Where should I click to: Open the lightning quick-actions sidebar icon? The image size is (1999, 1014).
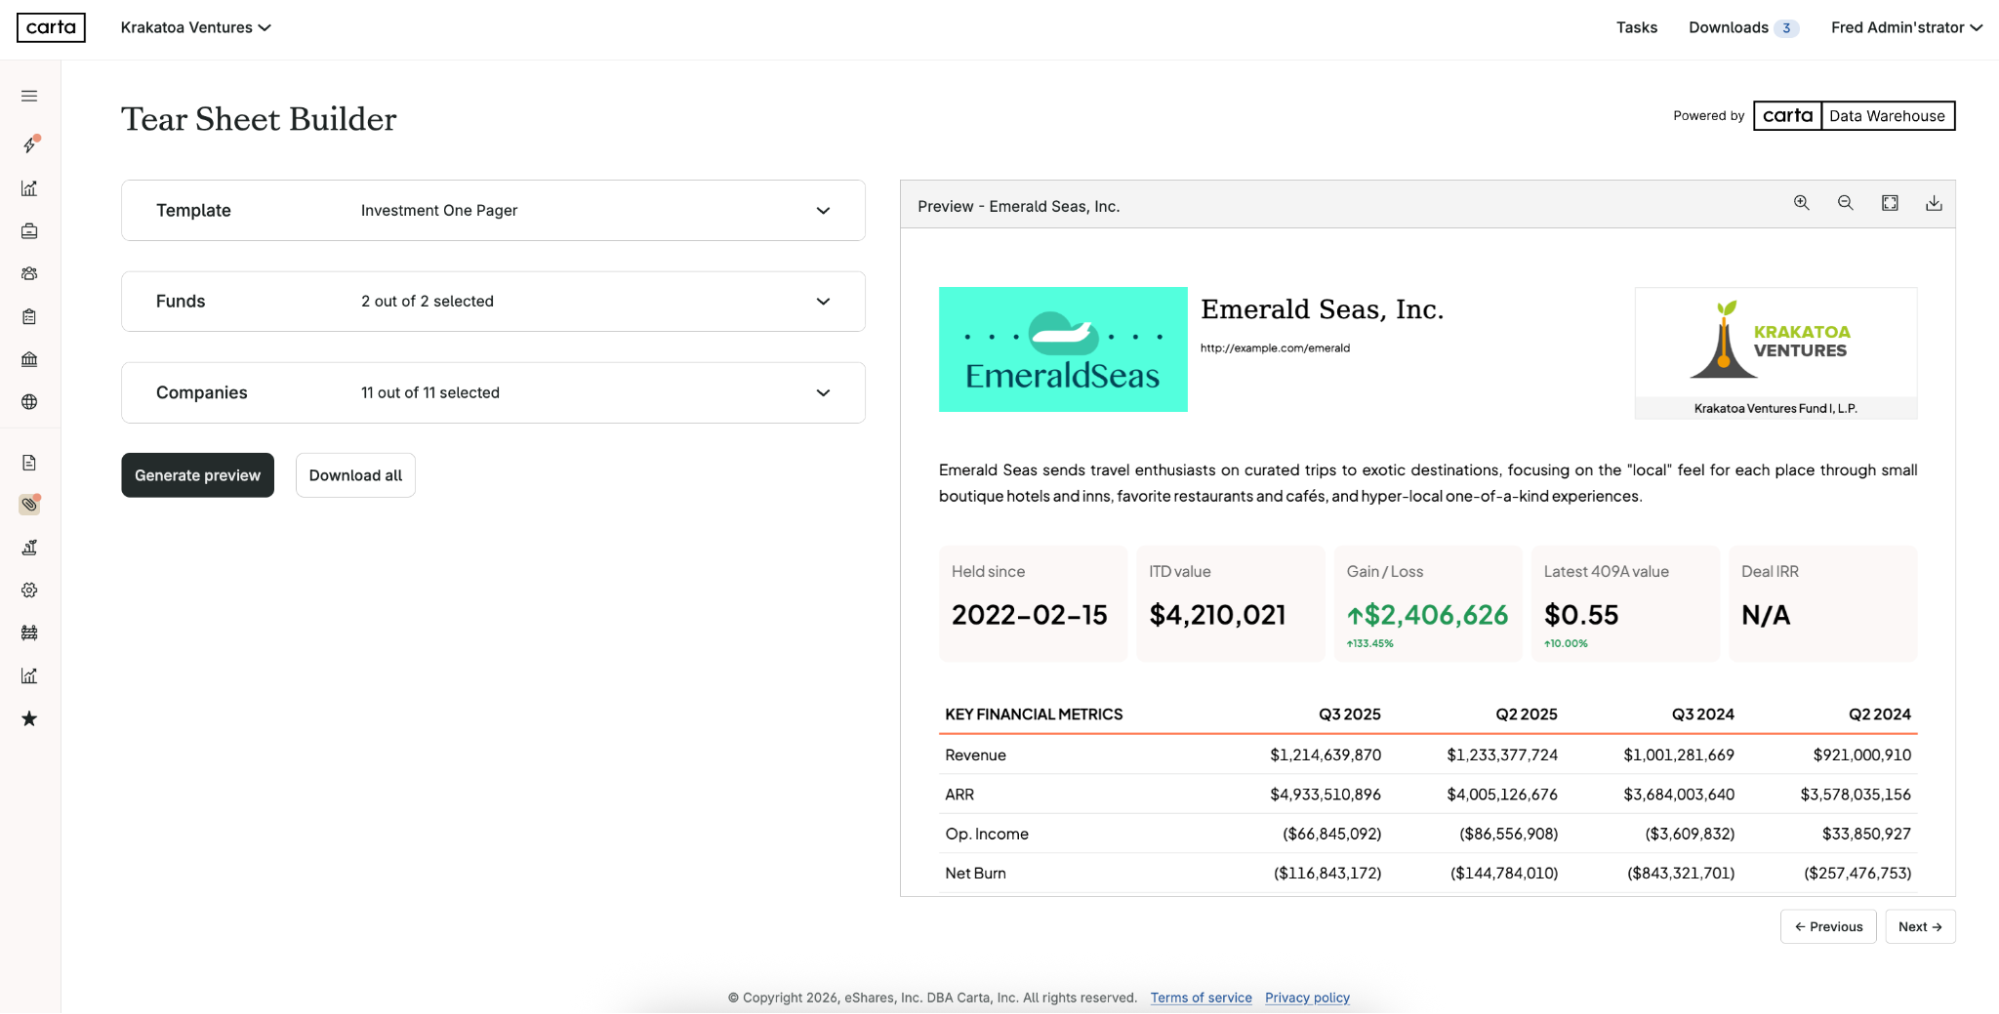30,144
